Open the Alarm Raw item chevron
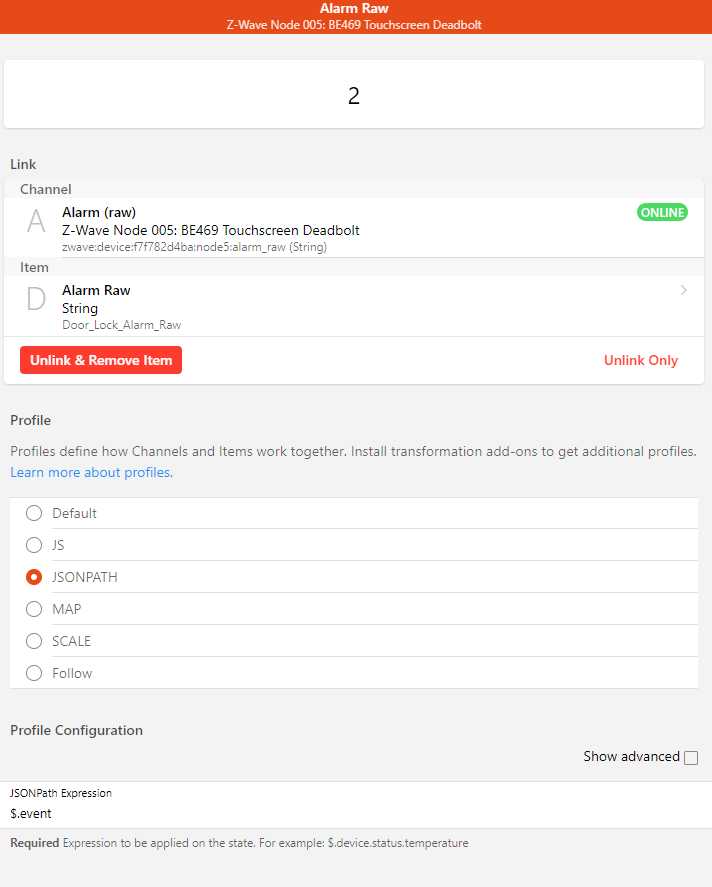Viewport: 712px width, 887px height. [684, 290]
